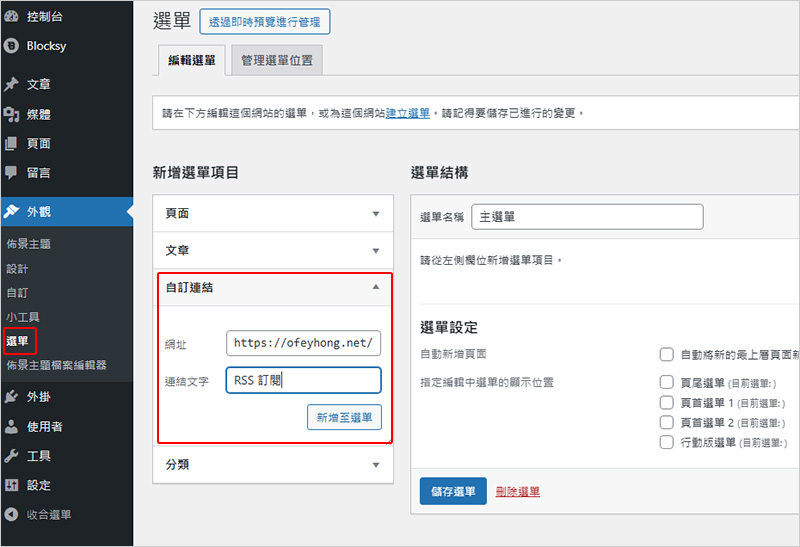Click the 控制台 dashboard icon
The width and height of the screenshot is (800, 547).
click(11, 16)
